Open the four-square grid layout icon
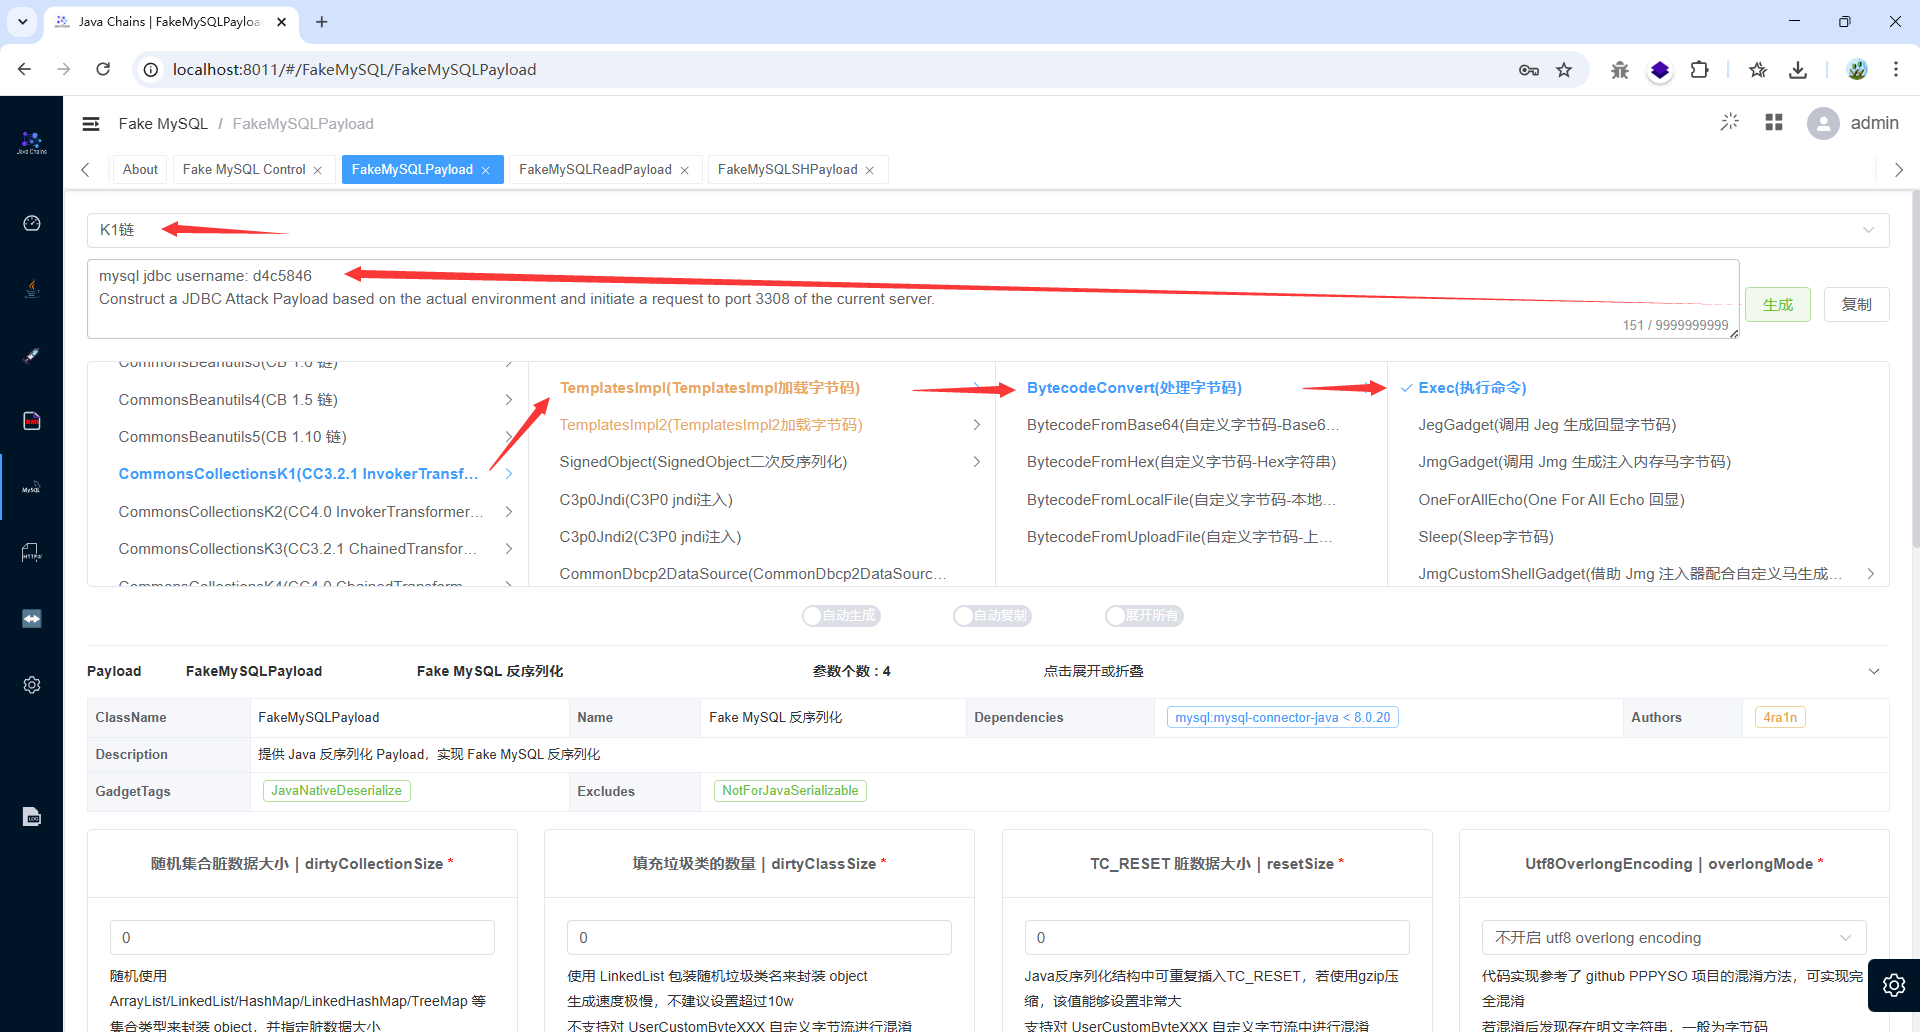Screen dimensions: 1920x1032 point(1774,122)
